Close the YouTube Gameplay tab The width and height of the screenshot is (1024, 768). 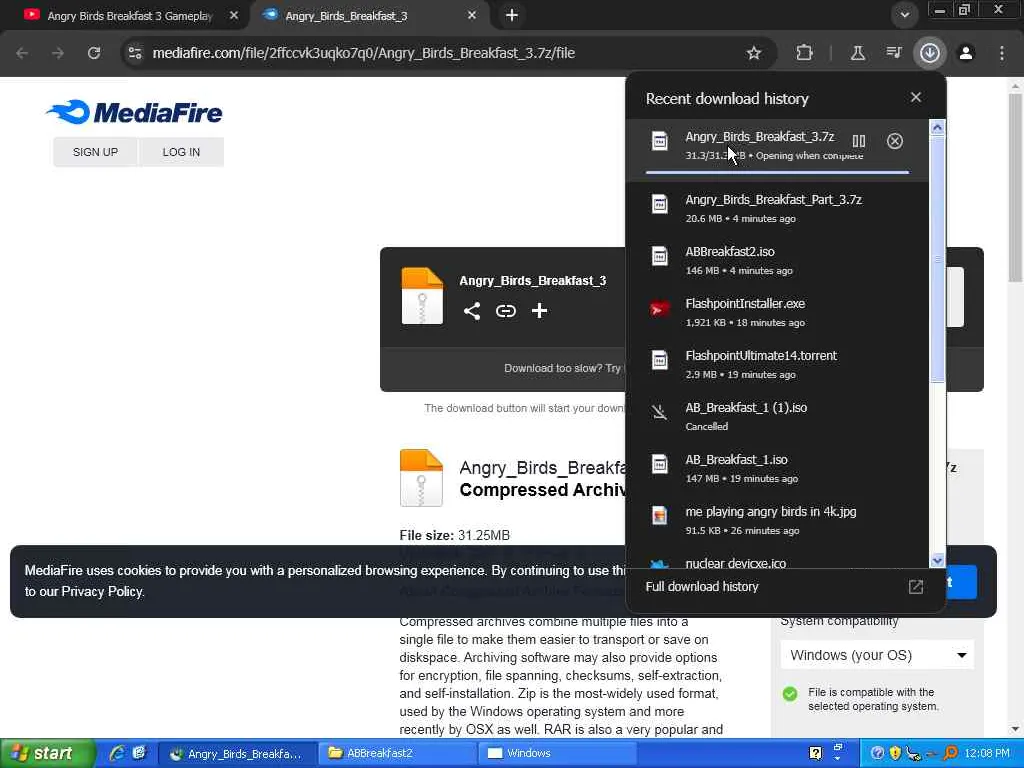(233, 16)
